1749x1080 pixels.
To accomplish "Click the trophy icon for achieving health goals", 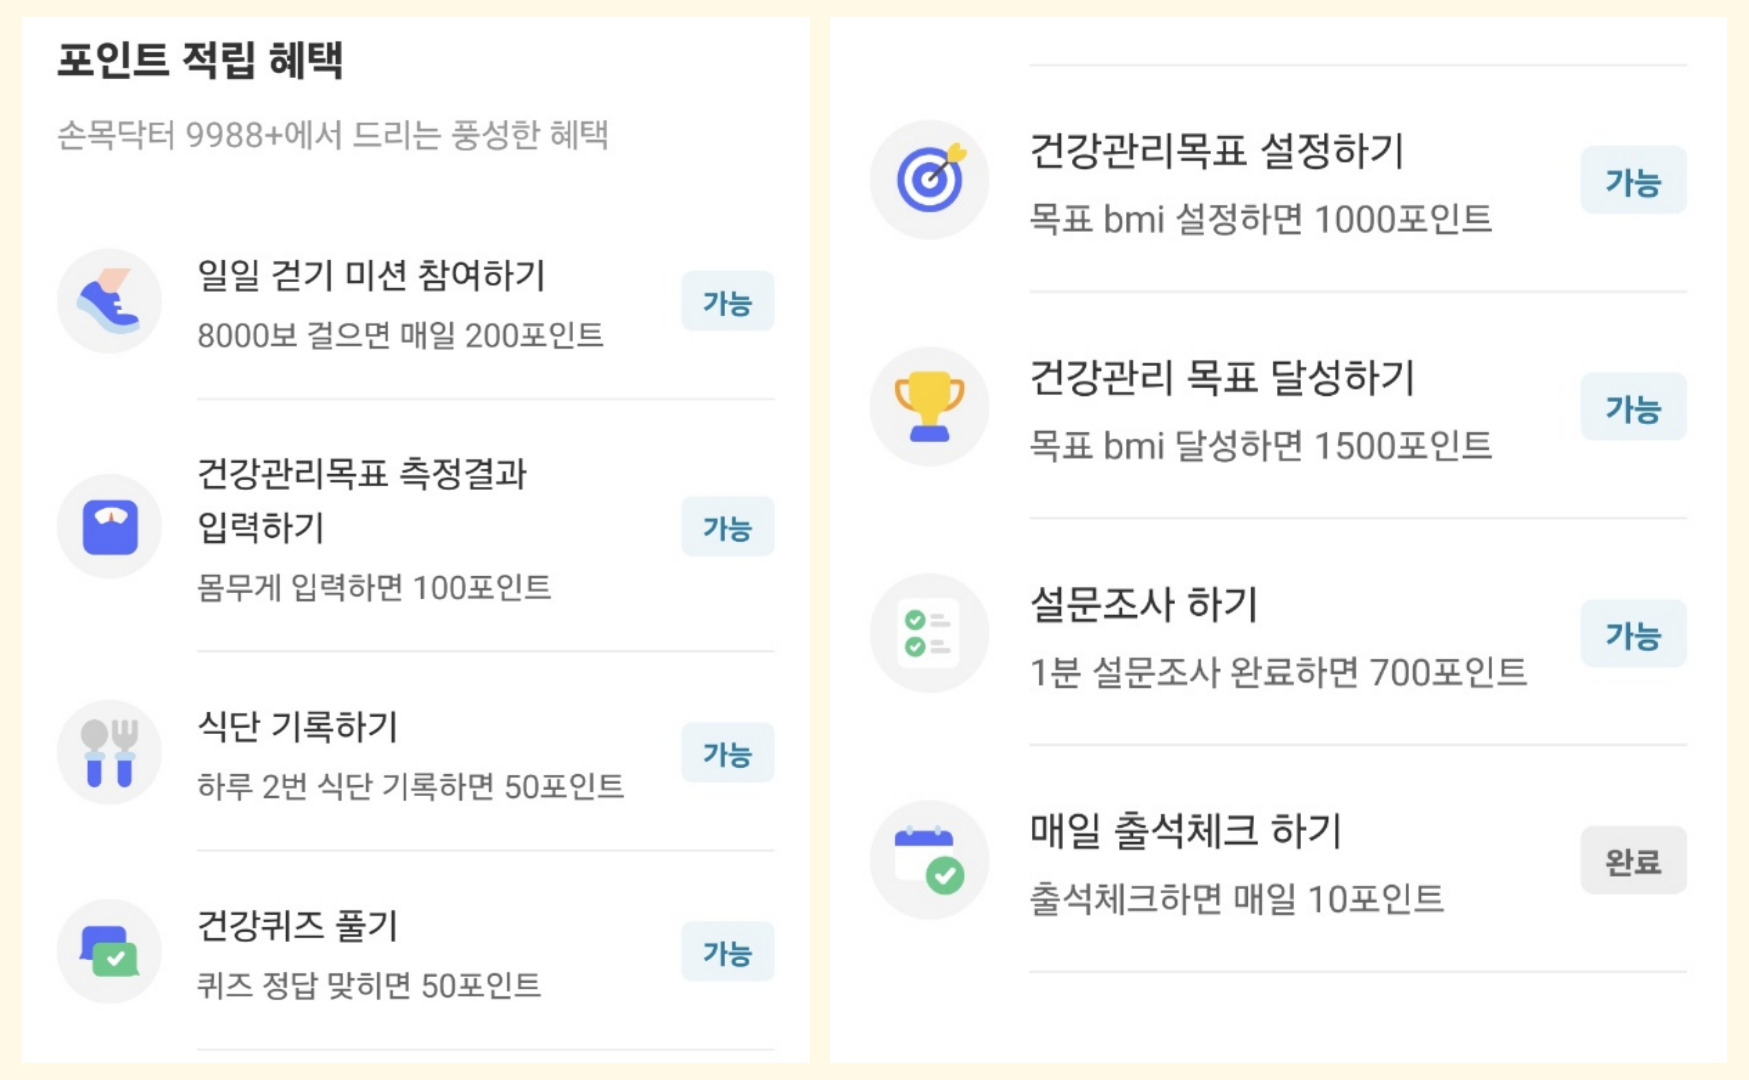I will tap(929, 405).
